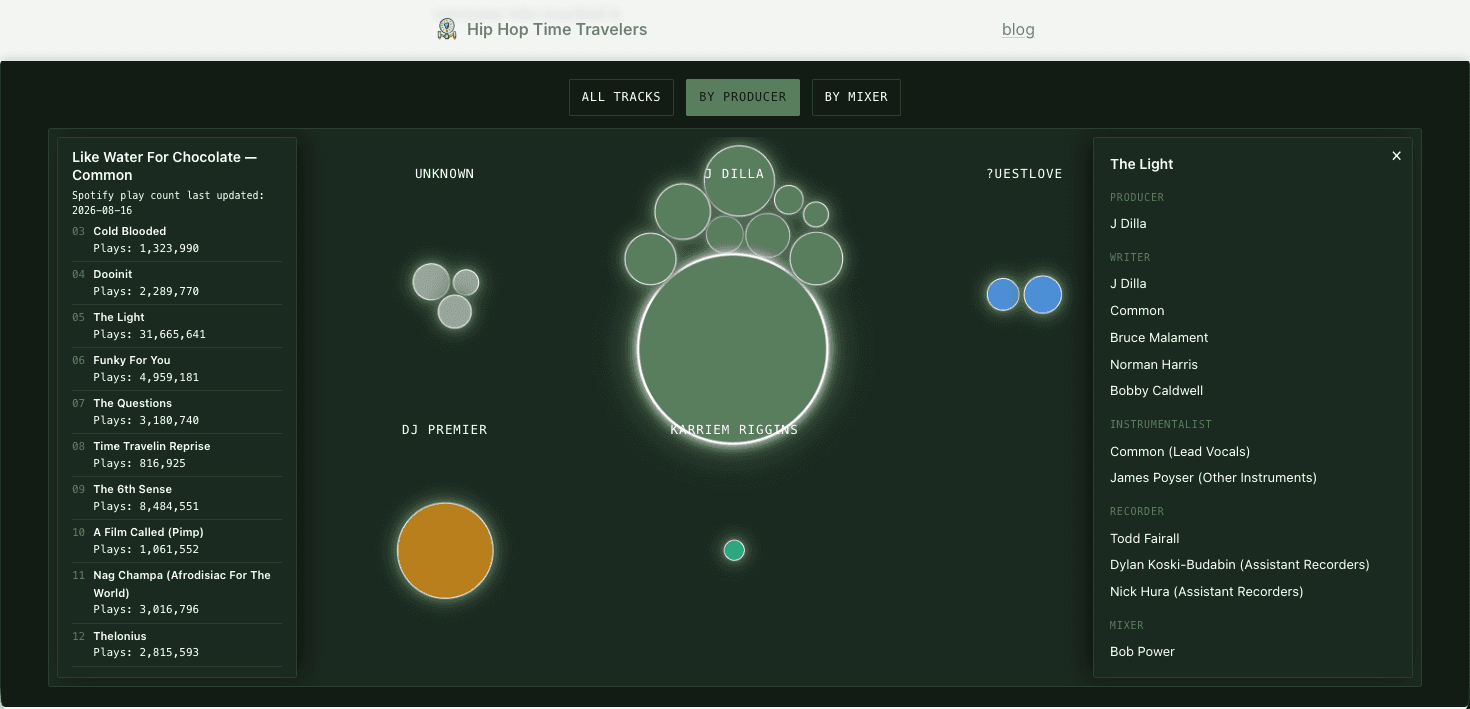Click Dylan Koski-Budabin (Assistant Recorders) entry
The image size is (1470, 709).
(1240, 565)
